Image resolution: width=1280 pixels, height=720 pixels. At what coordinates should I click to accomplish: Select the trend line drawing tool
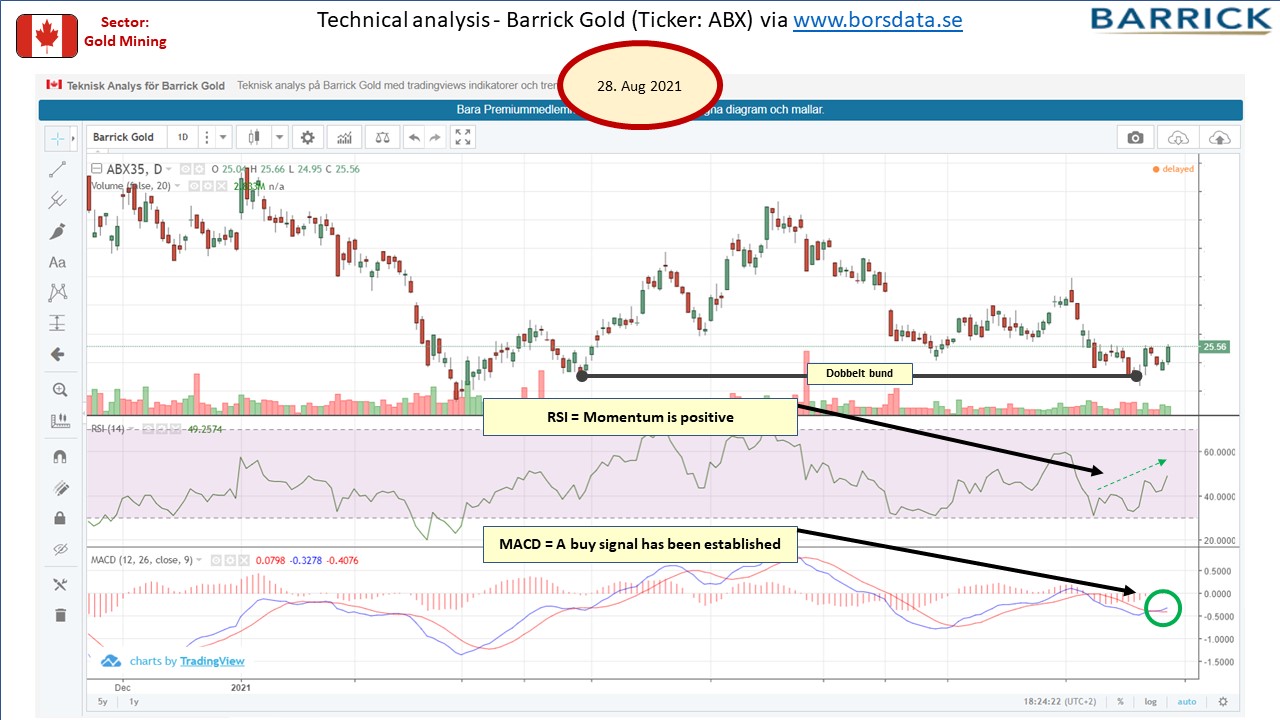[57, 170]
